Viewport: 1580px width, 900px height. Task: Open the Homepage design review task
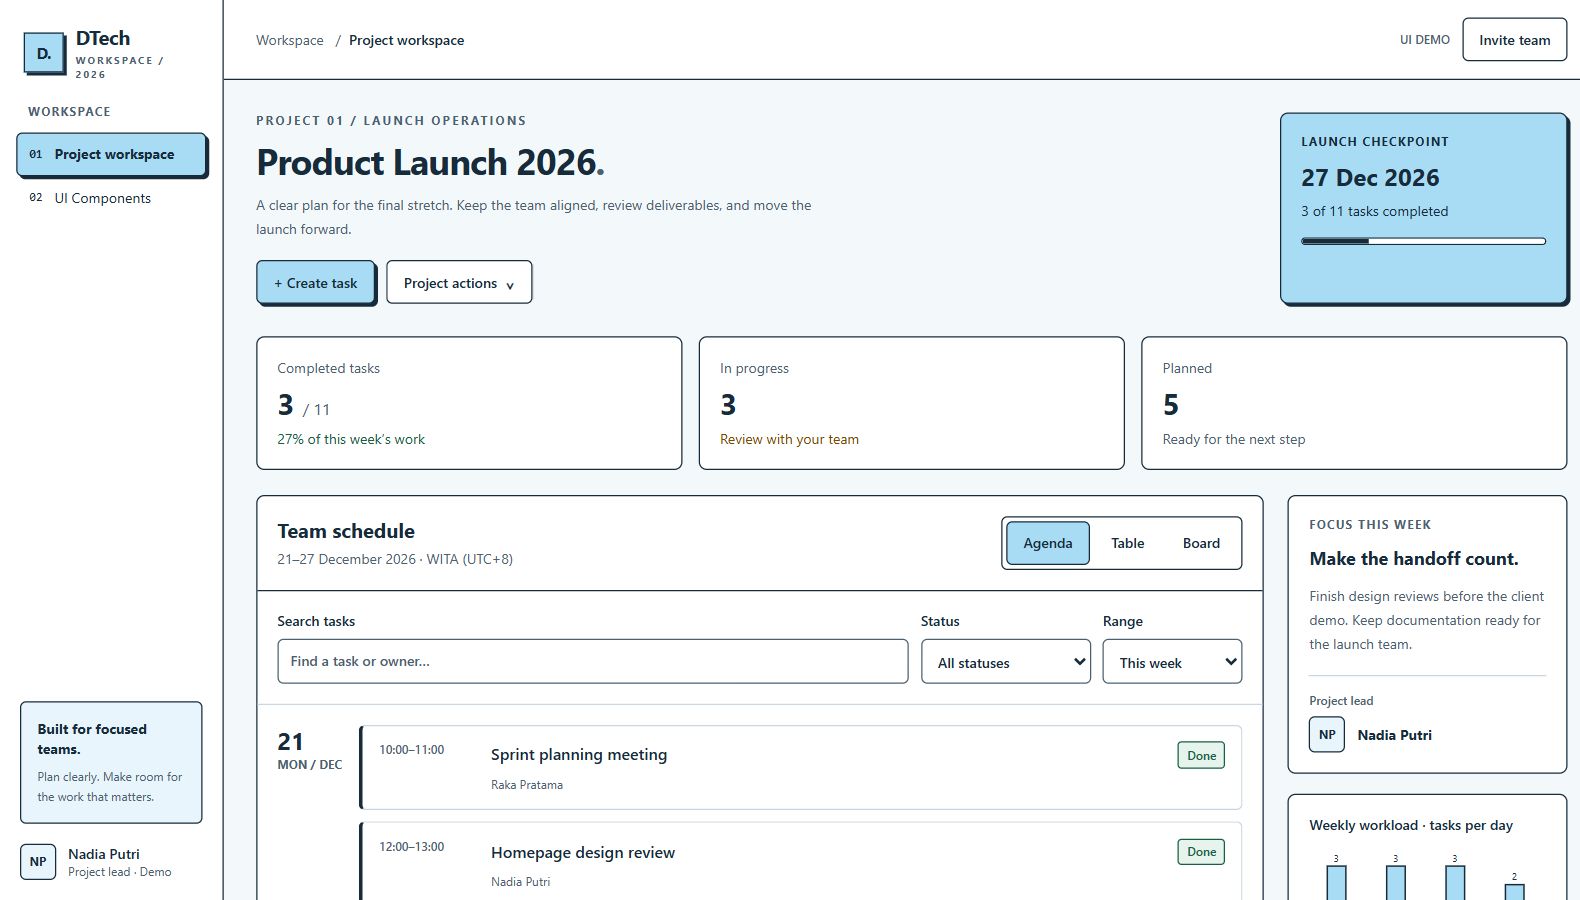pos(800,862)
